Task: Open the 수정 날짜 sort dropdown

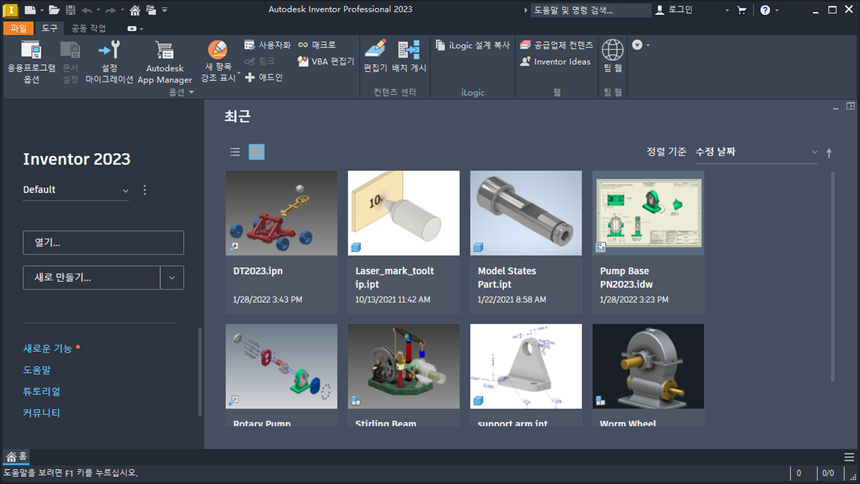Action: pos(756,152)
